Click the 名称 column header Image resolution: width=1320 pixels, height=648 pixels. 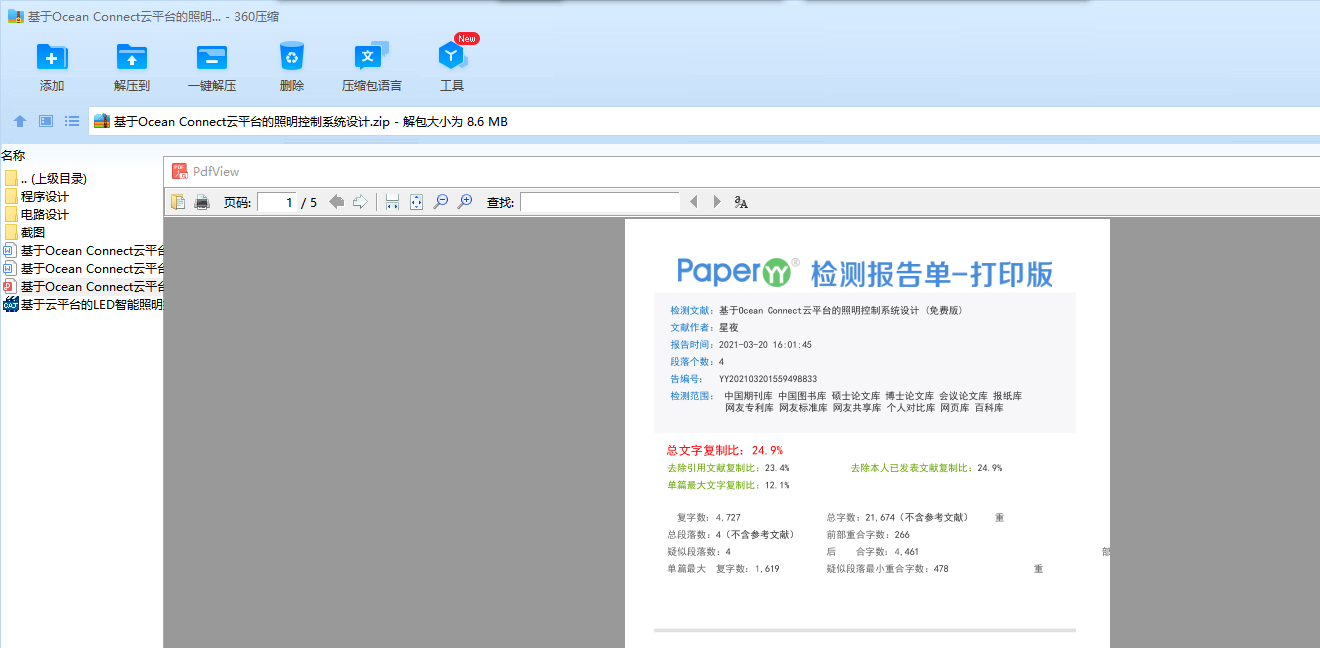13,155
